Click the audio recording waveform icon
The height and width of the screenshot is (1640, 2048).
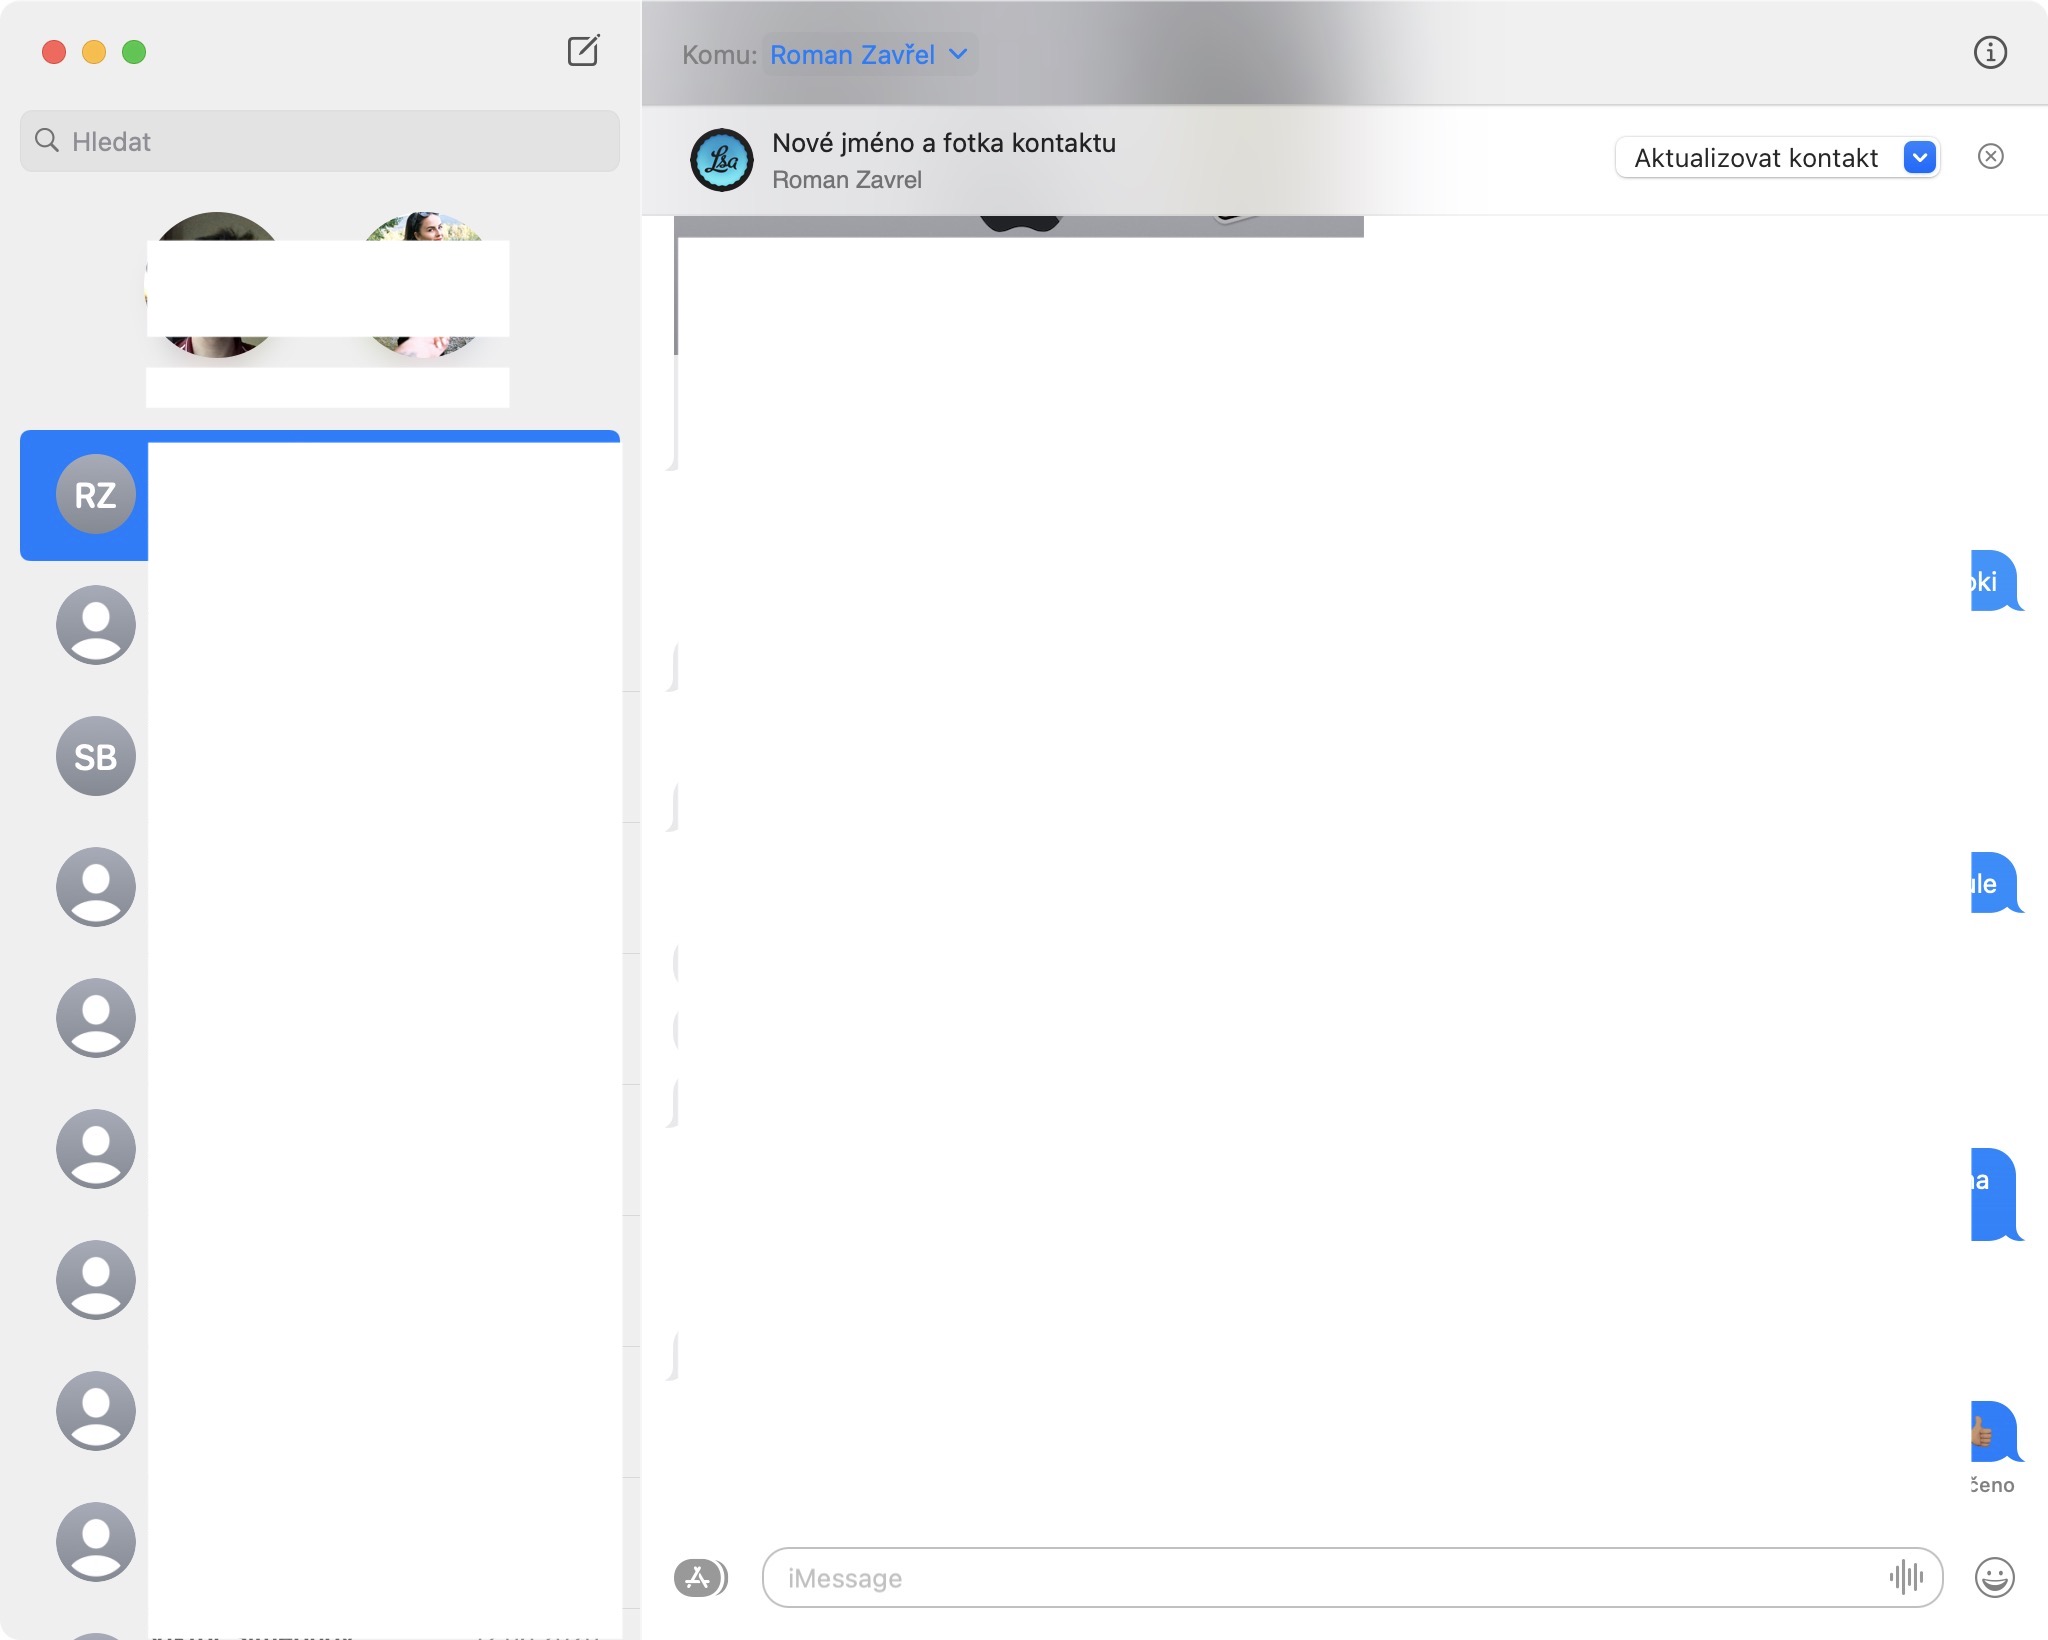1906,1577
